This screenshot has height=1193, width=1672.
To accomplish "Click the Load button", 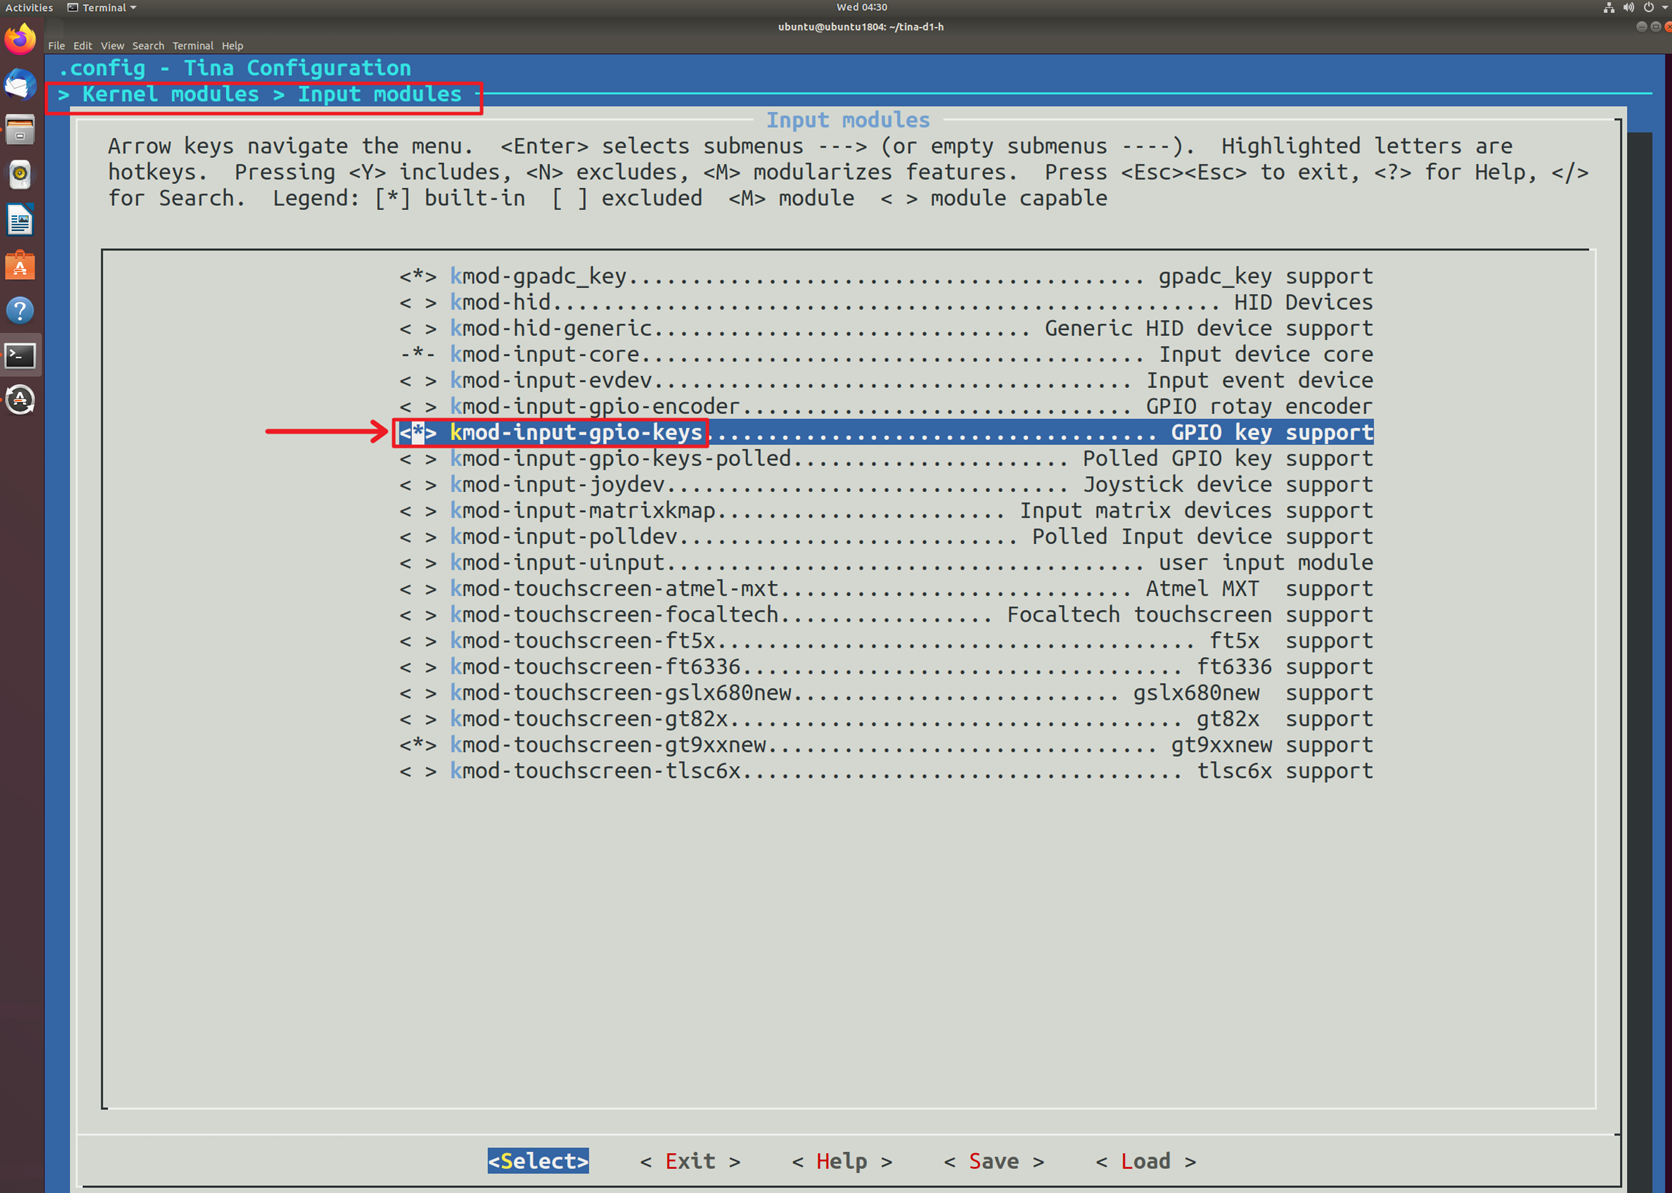I will click(x=1146, y=1161).
